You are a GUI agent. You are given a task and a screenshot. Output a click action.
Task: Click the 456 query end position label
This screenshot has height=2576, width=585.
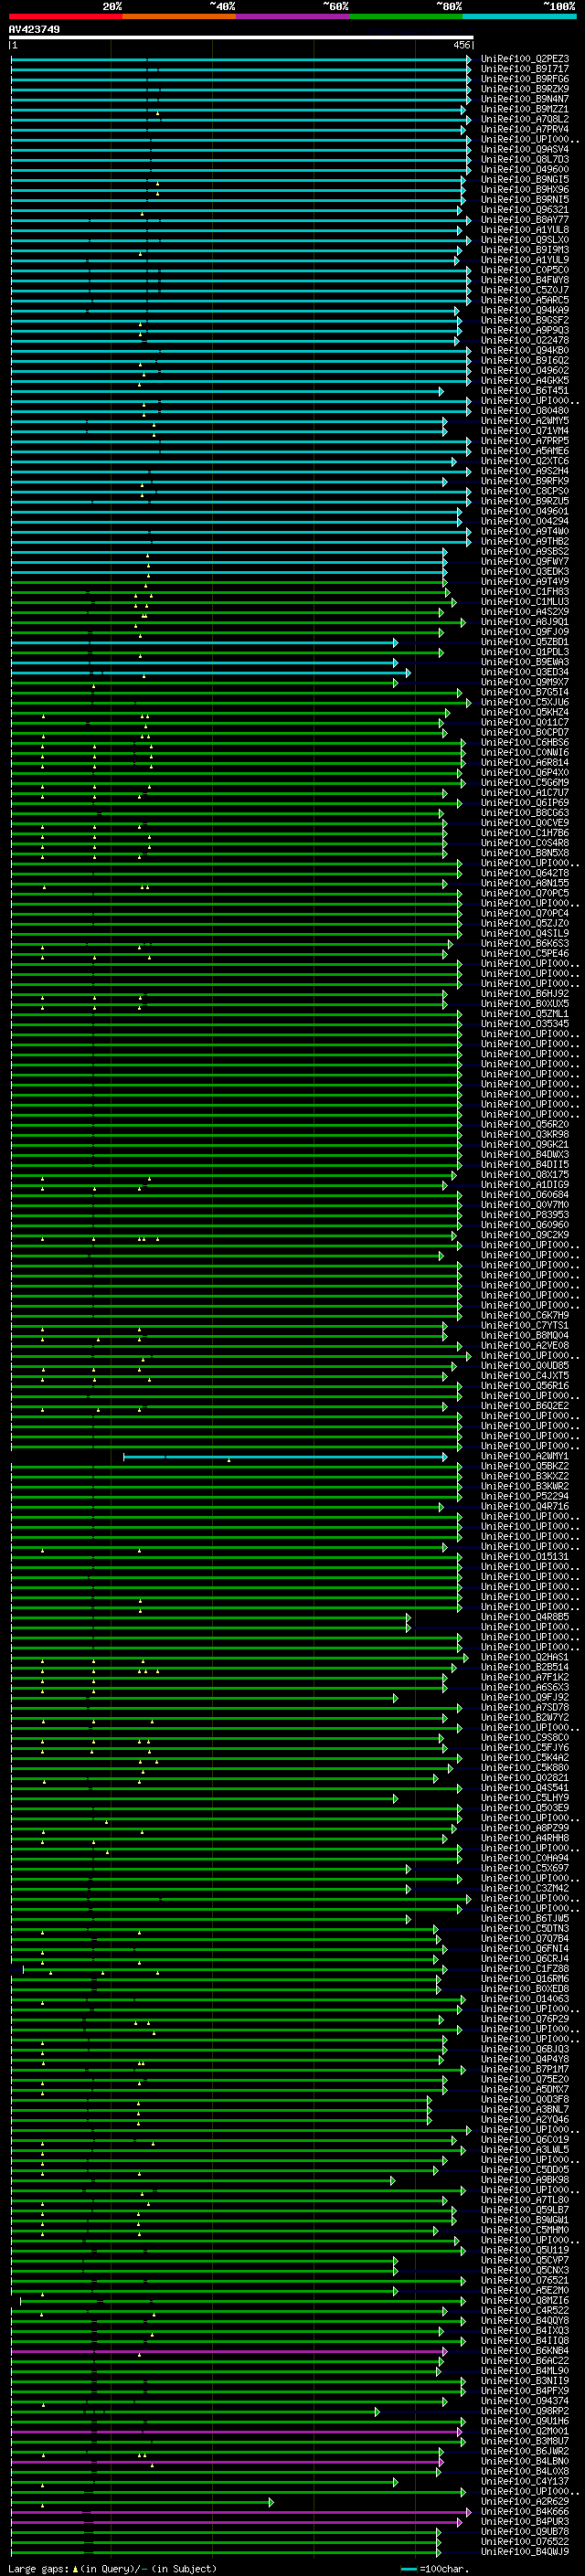tap(462, 45)
